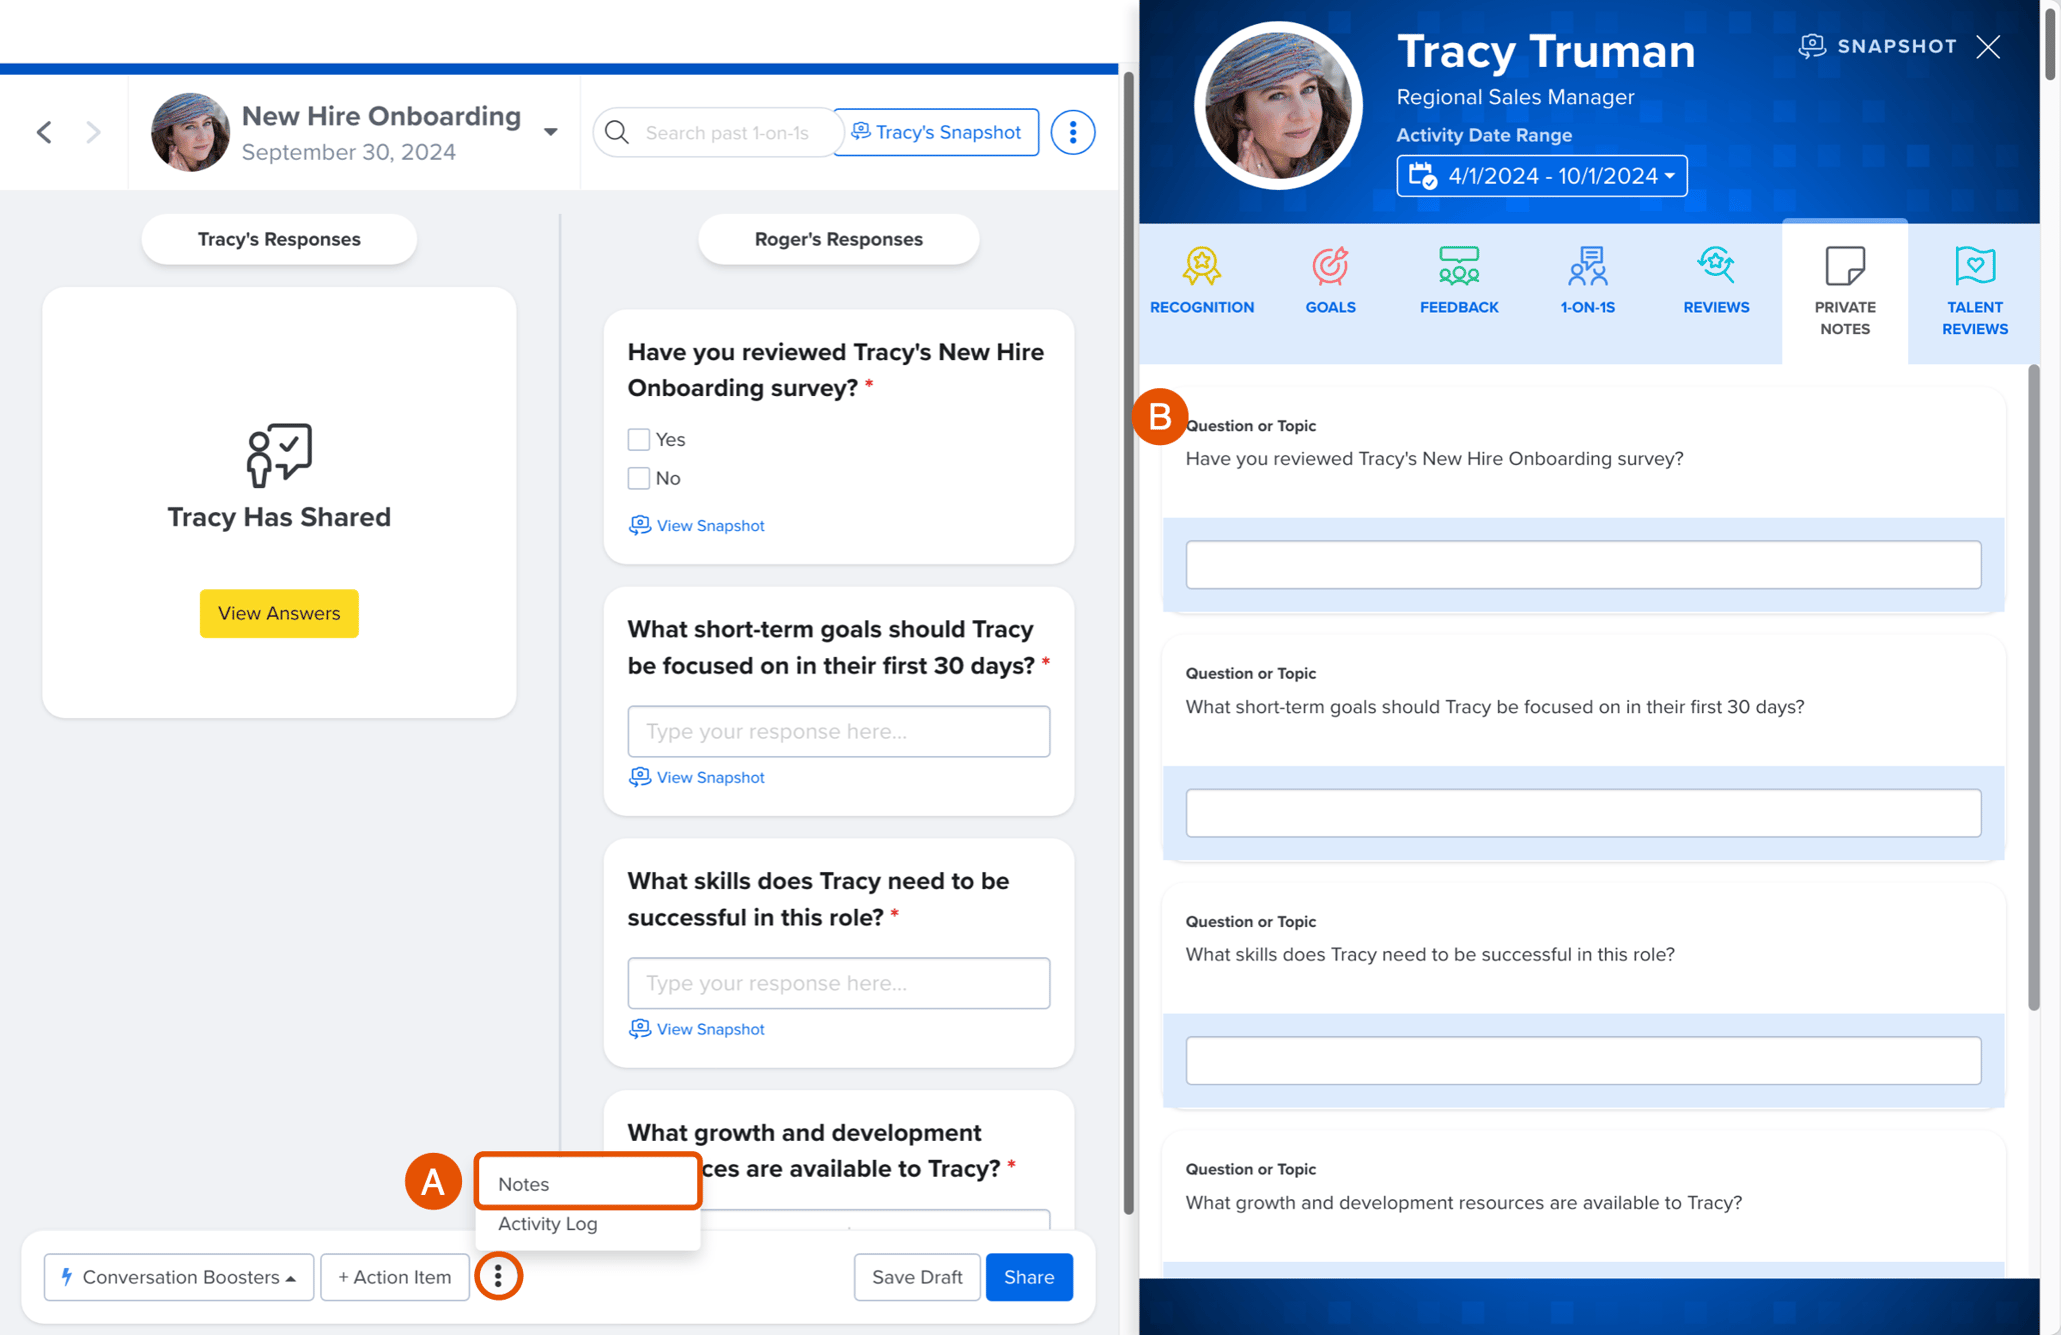The width and height of the screenshot is (2061, 1335).
Task: Open the Talent Reviews icon
Action: (1974, 266)
